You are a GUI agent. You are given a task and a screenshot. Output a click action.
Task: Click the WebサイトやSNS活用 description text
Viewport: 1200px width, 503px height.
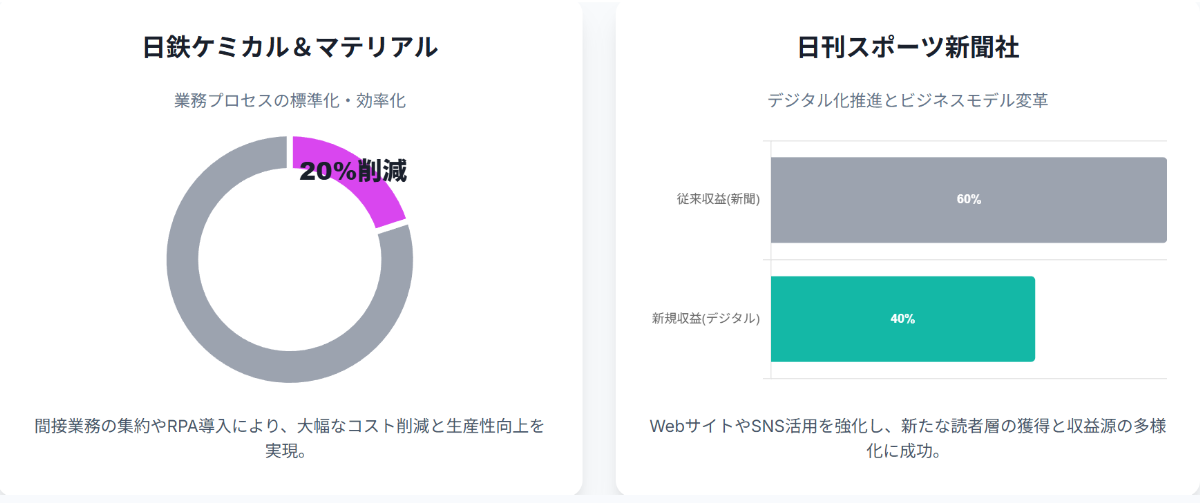[908, 426]
